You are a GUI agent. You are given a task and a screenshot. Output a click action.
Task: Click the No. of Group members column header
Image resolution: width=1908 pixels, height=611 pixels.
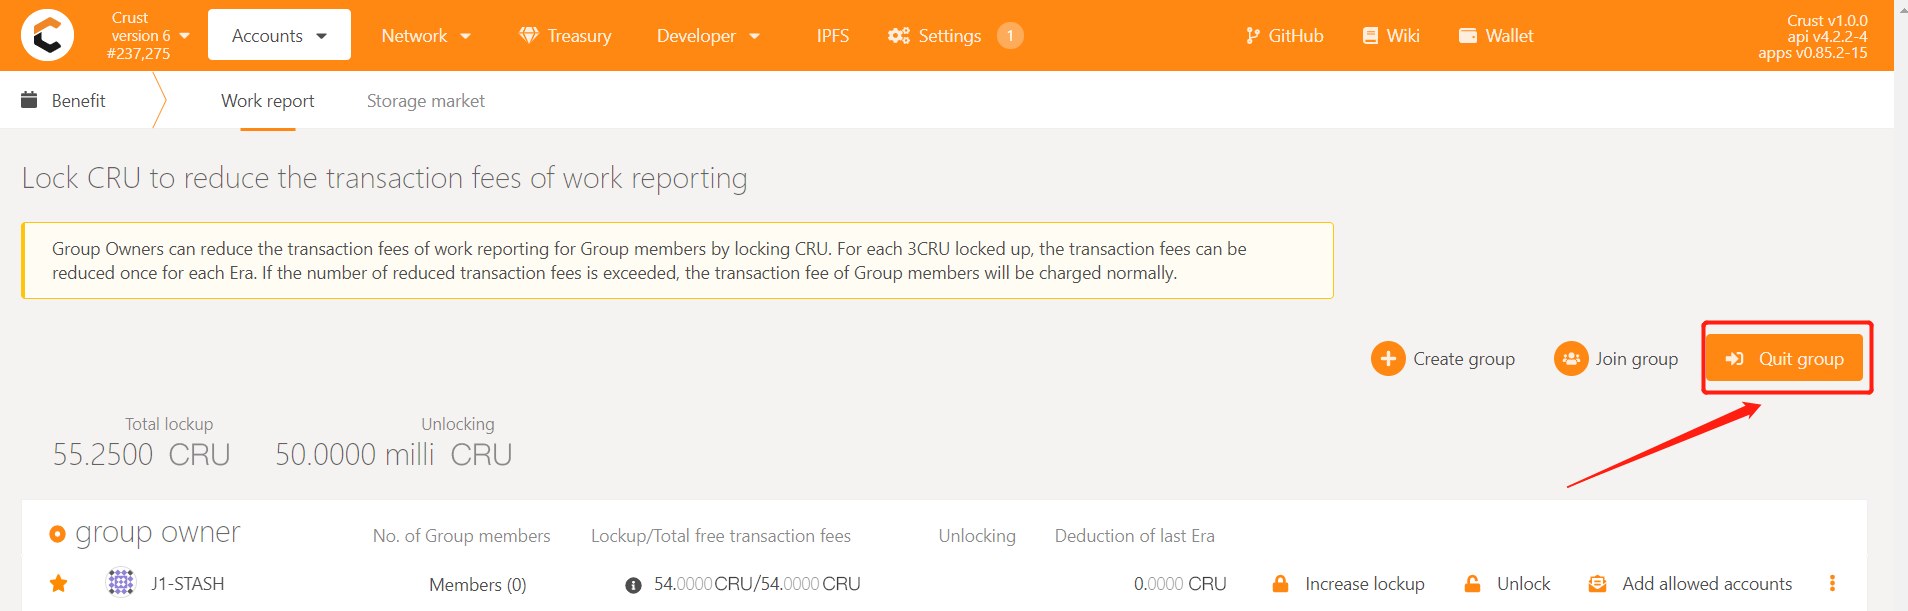(462, 536)
